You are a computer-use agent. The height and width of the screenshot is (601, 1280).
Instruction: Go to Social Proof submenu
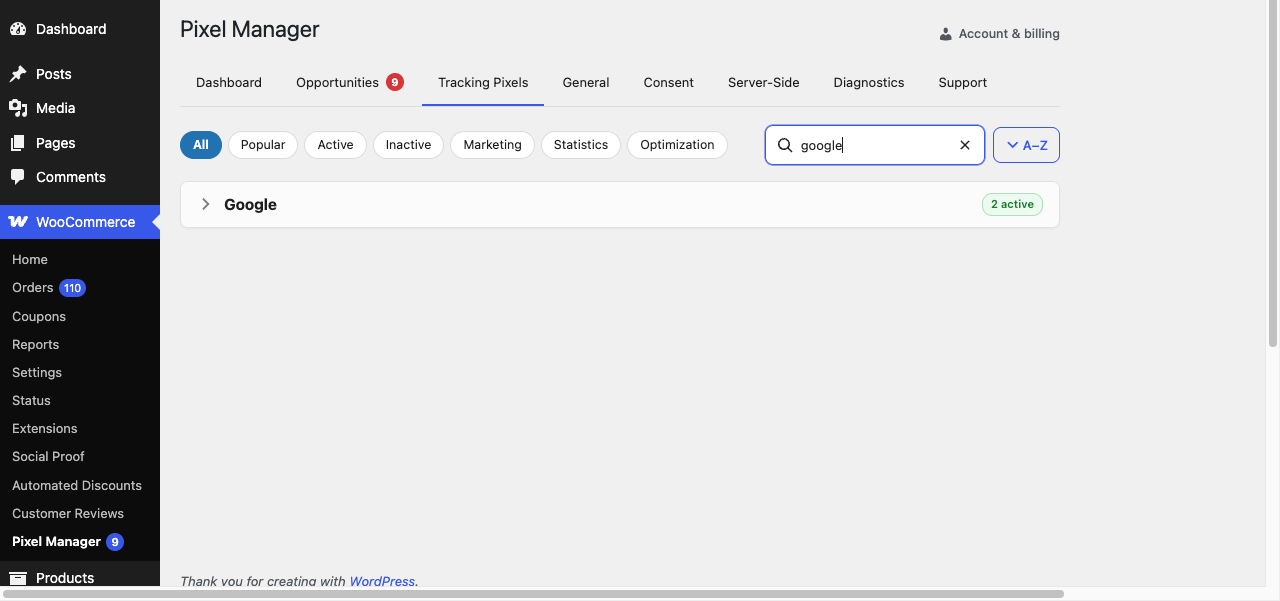[48, 457]
